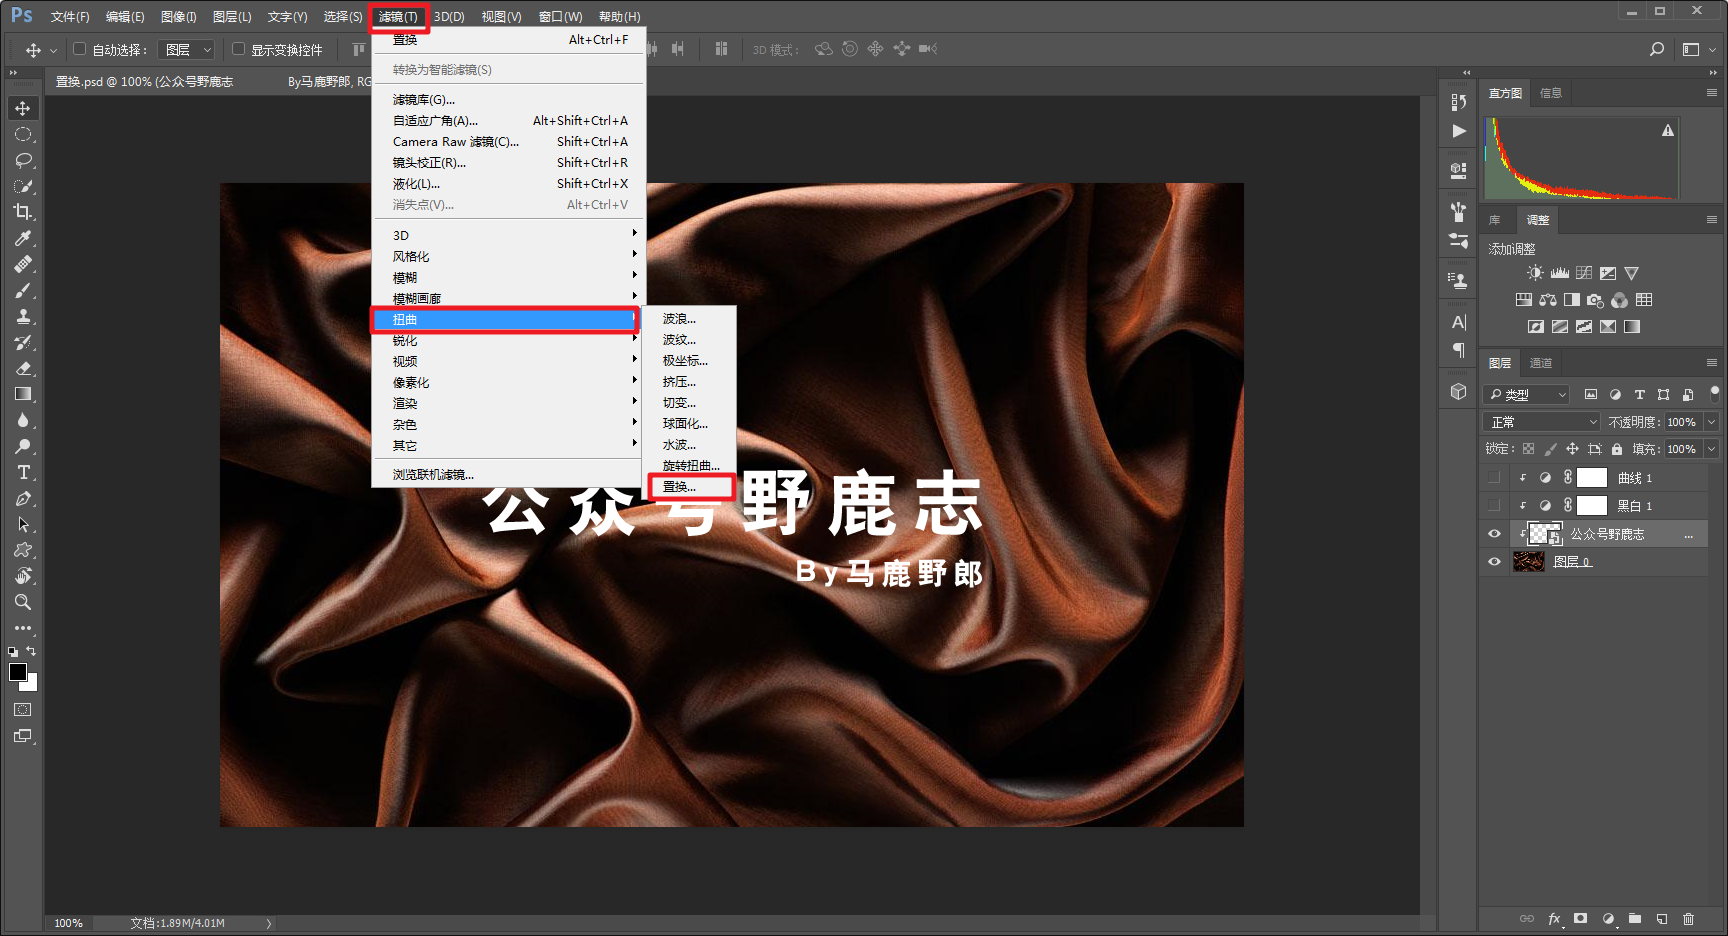The height and width of the screenshot is (936, 1728).
Task: Switch to the 信息 tab
Action: pos(1551,93)
